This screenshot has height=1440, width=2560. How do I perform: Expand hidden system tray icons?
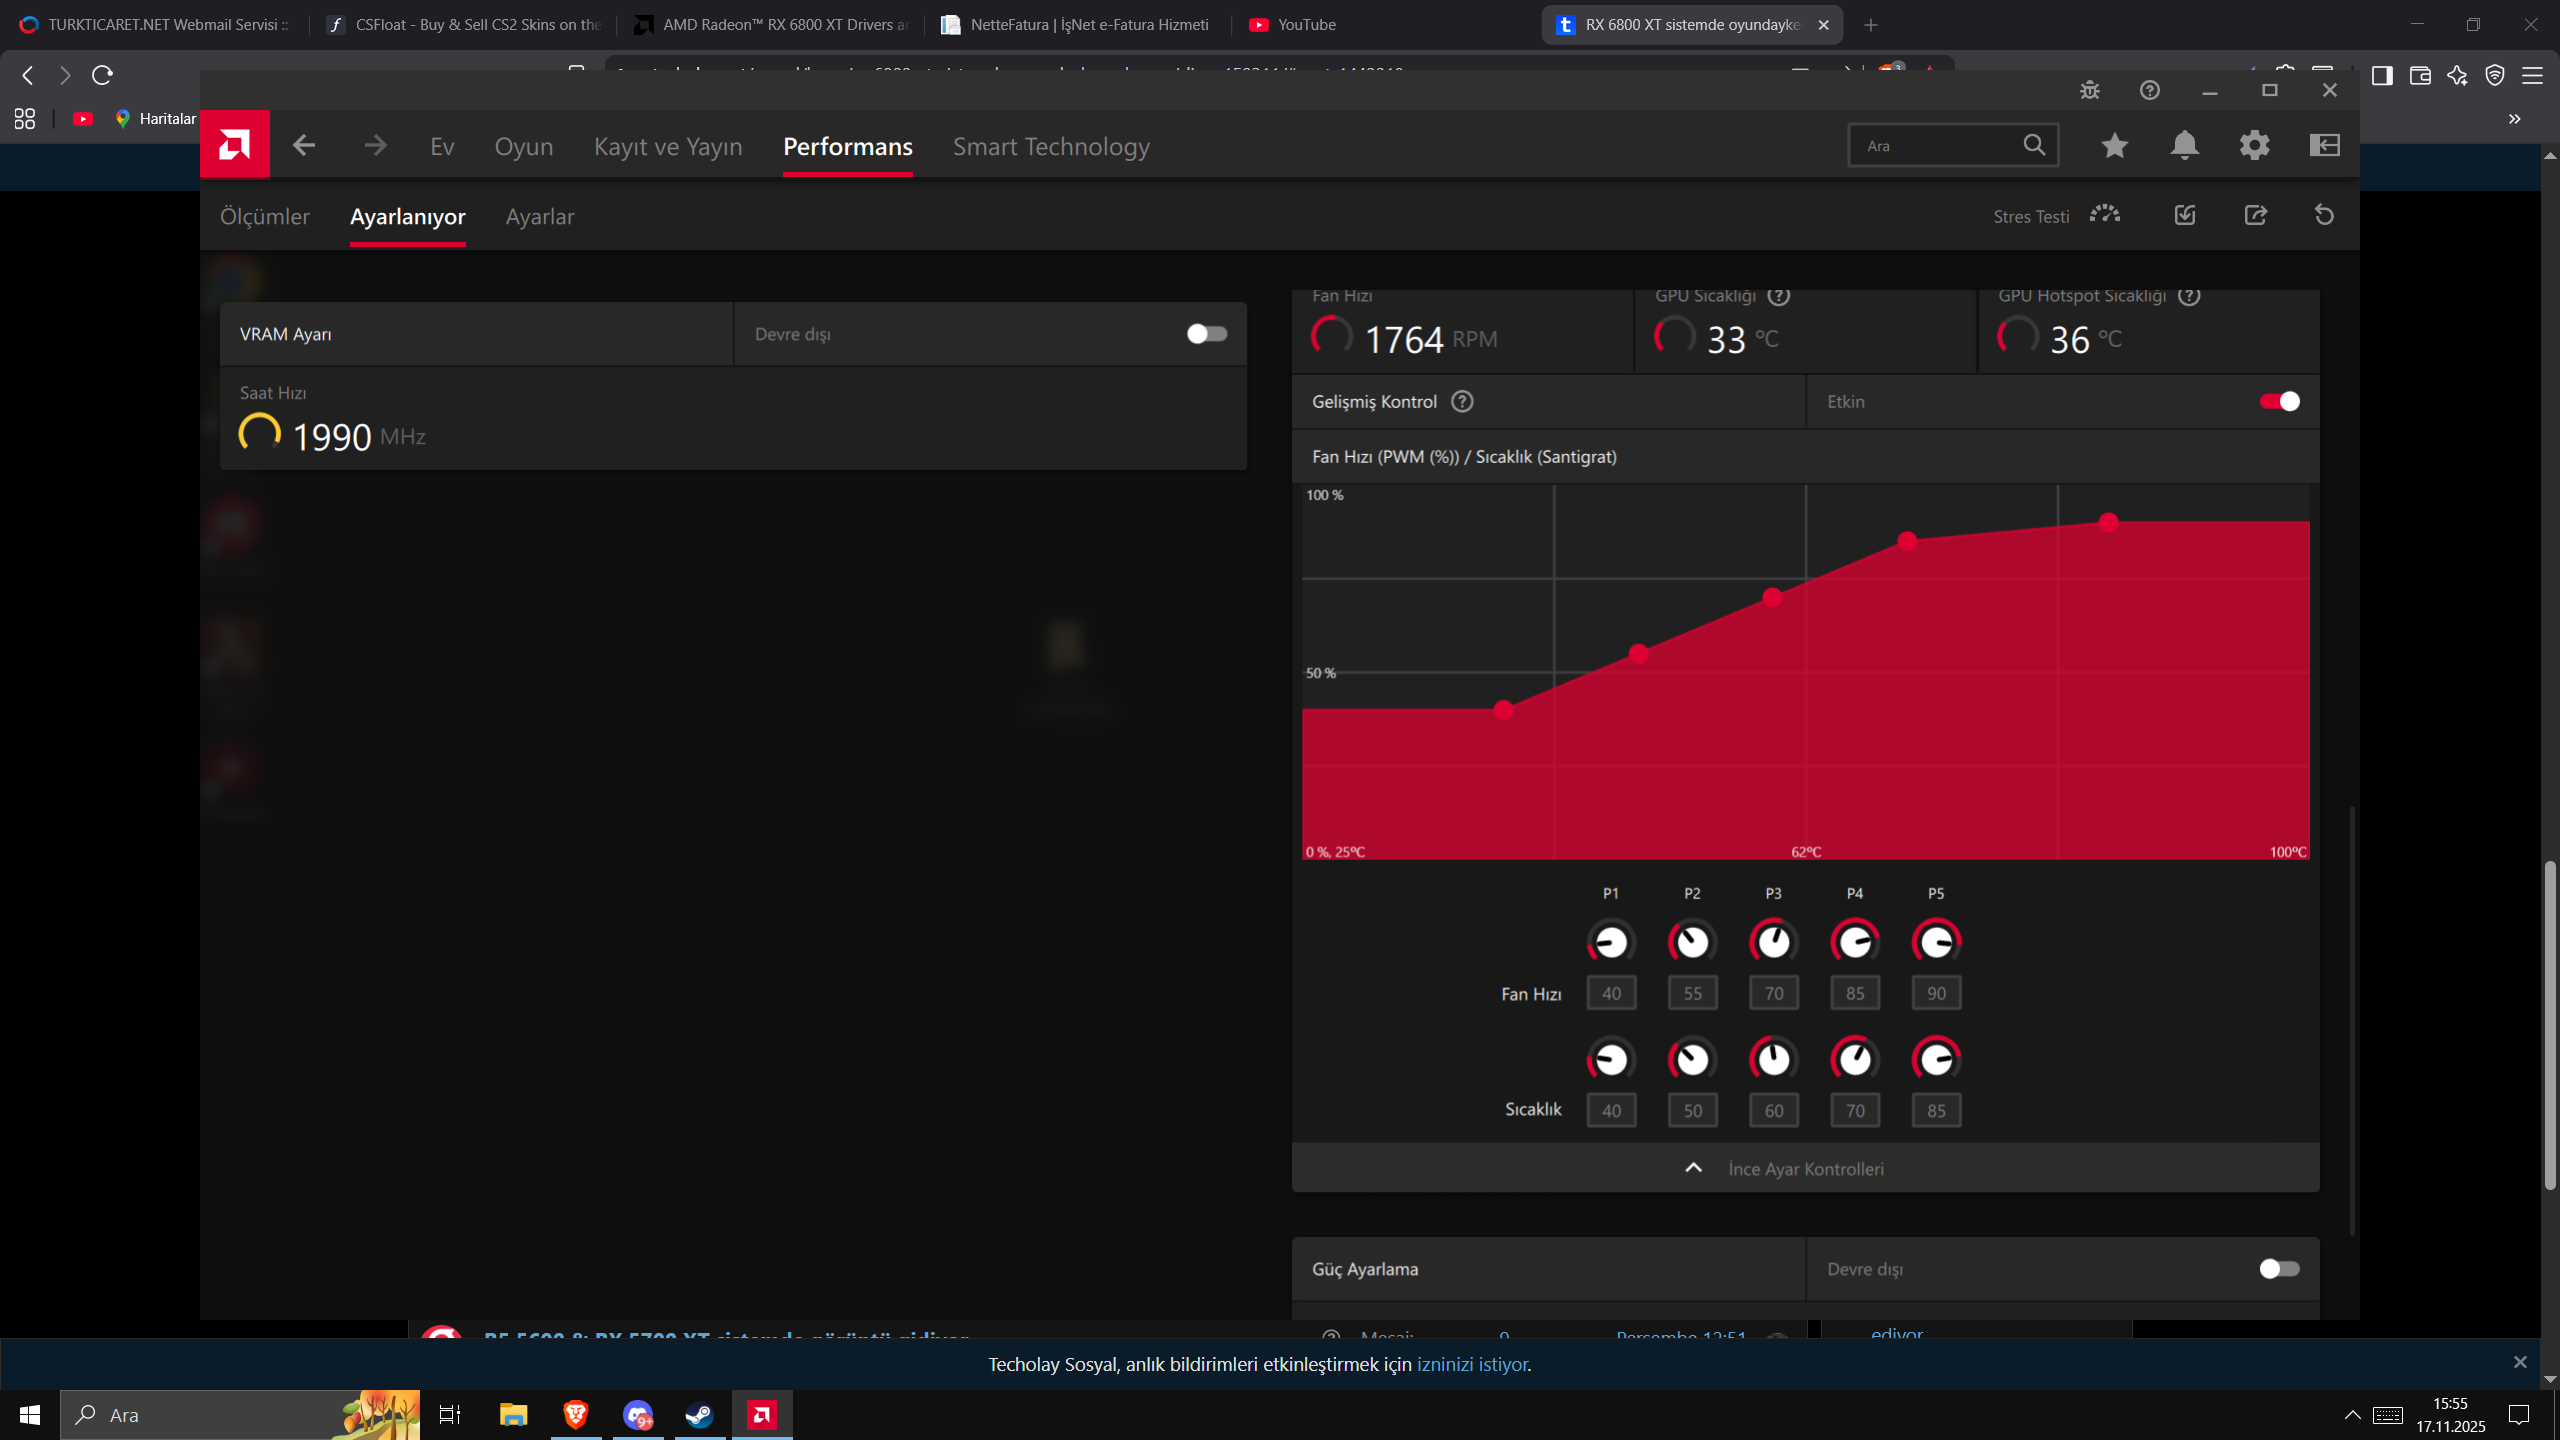pos(2353,1415)
